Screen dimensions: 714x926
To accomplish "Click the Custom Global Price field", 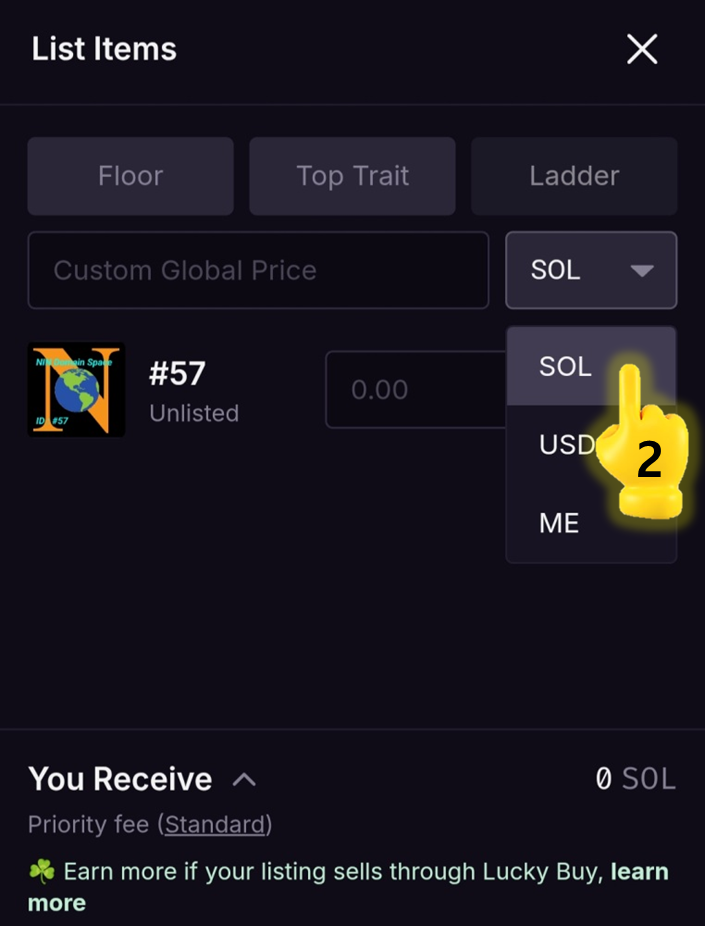I will pyautogui.click(x=258, y=270).
